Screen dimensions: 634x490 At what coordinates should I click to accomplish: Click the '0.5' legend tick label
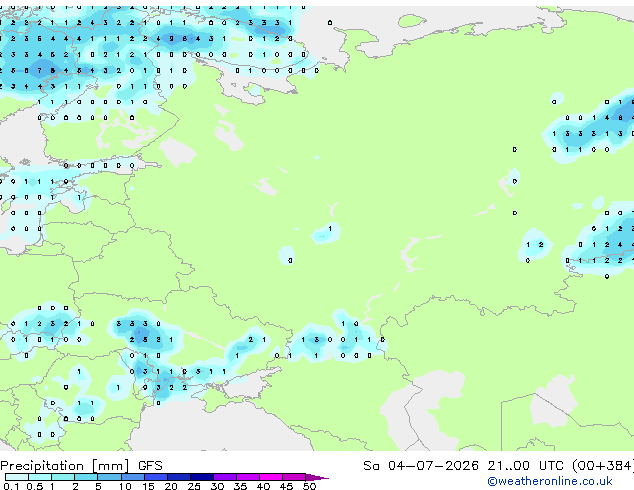[x=35, y=486]
